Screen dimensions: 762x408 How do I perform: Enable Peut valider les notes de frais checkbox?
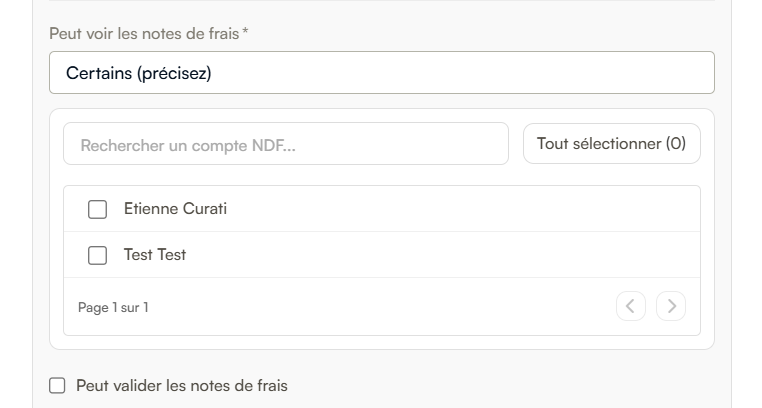tap(57, 386)
